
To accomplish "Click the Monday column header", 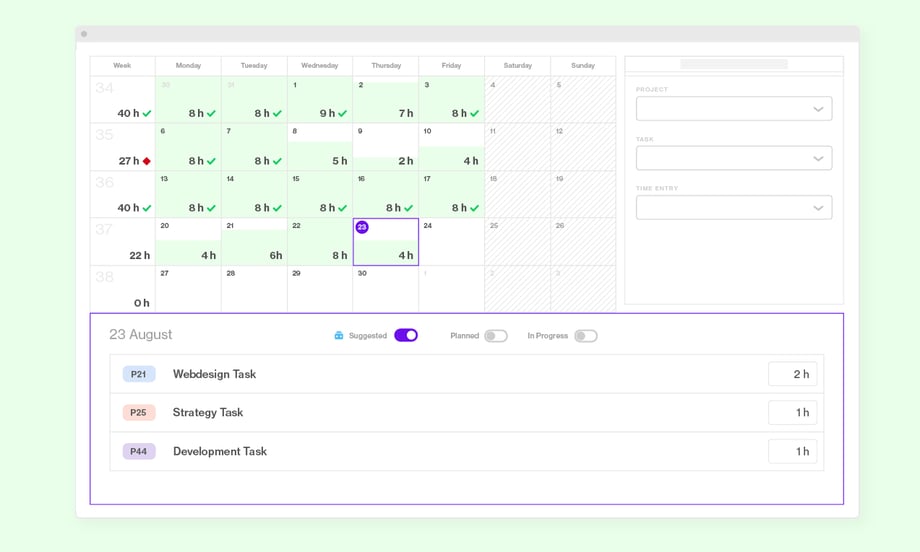I will click(188, 66).
